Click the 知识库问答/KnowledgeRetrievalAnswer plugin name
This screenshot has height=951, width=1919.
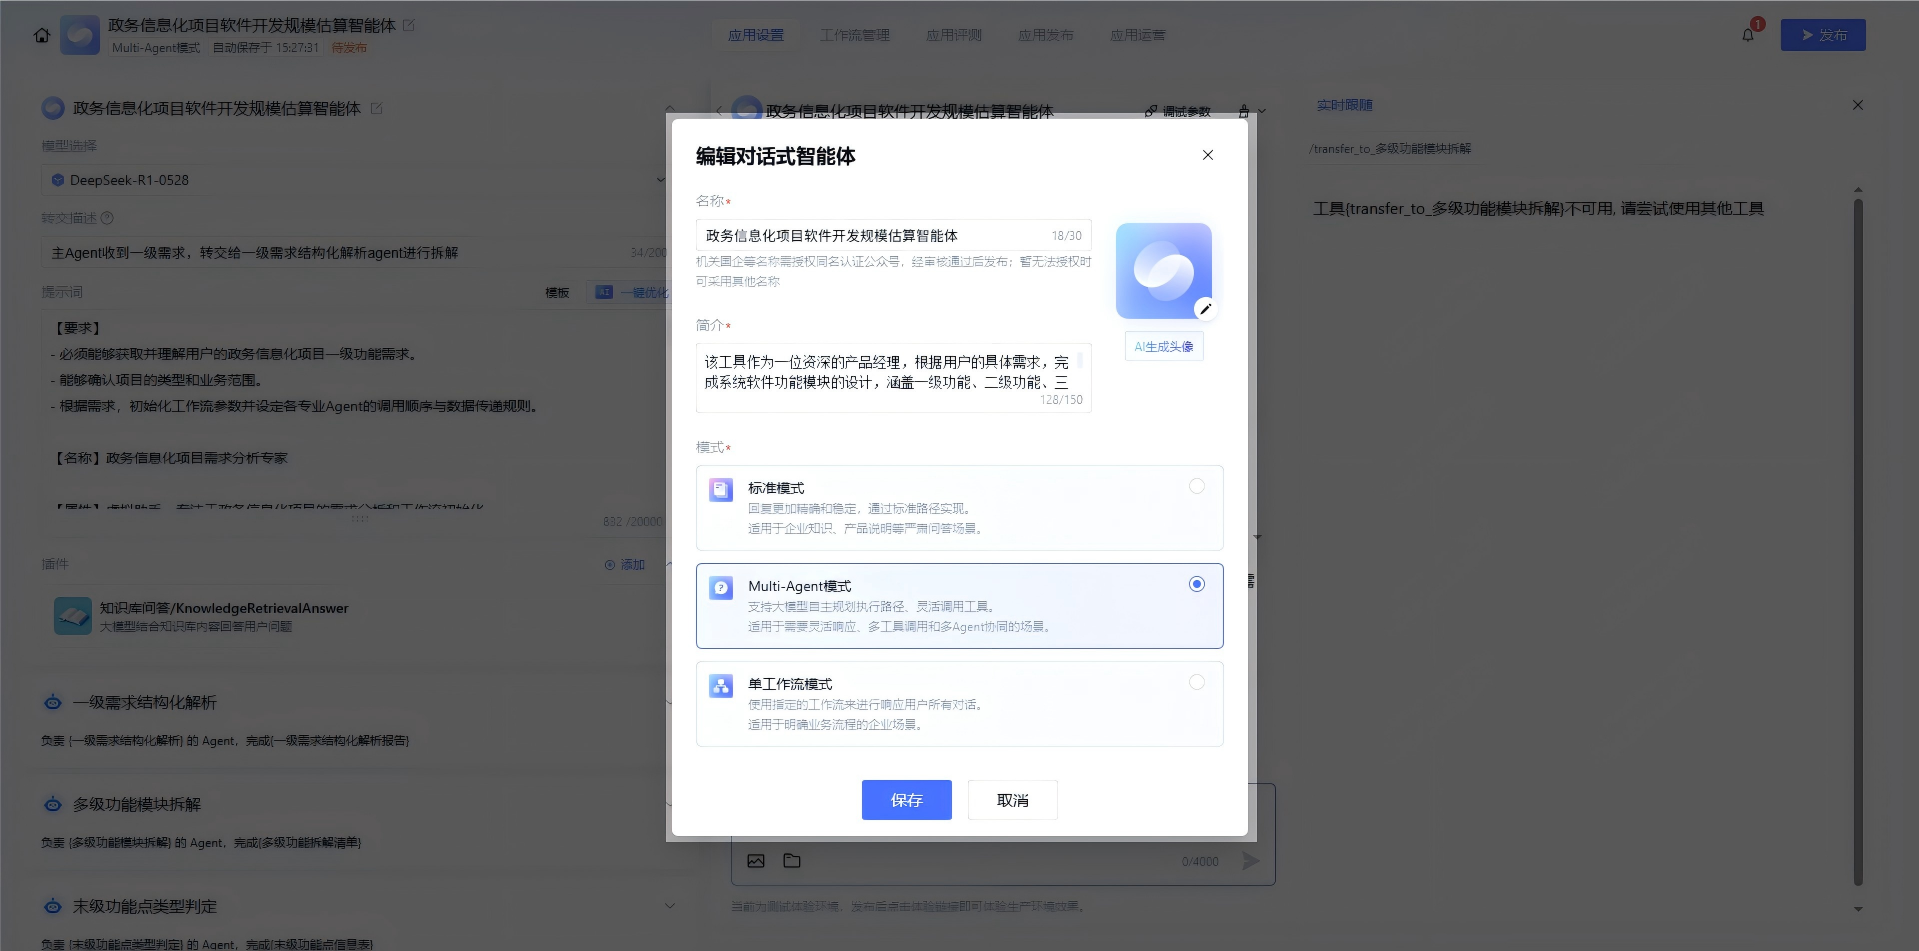point(224,608)
